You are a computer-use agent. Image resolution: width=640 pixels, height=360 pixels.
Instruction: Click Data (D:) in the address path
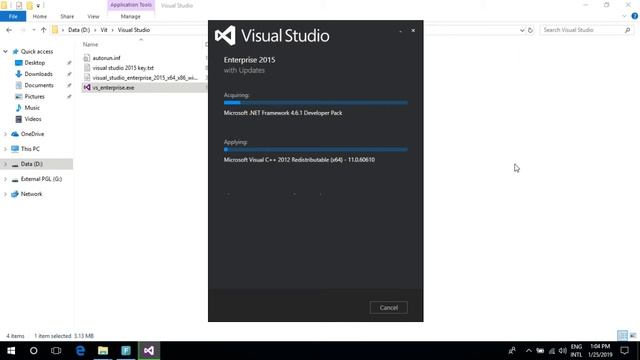click(x=79, y=30)
